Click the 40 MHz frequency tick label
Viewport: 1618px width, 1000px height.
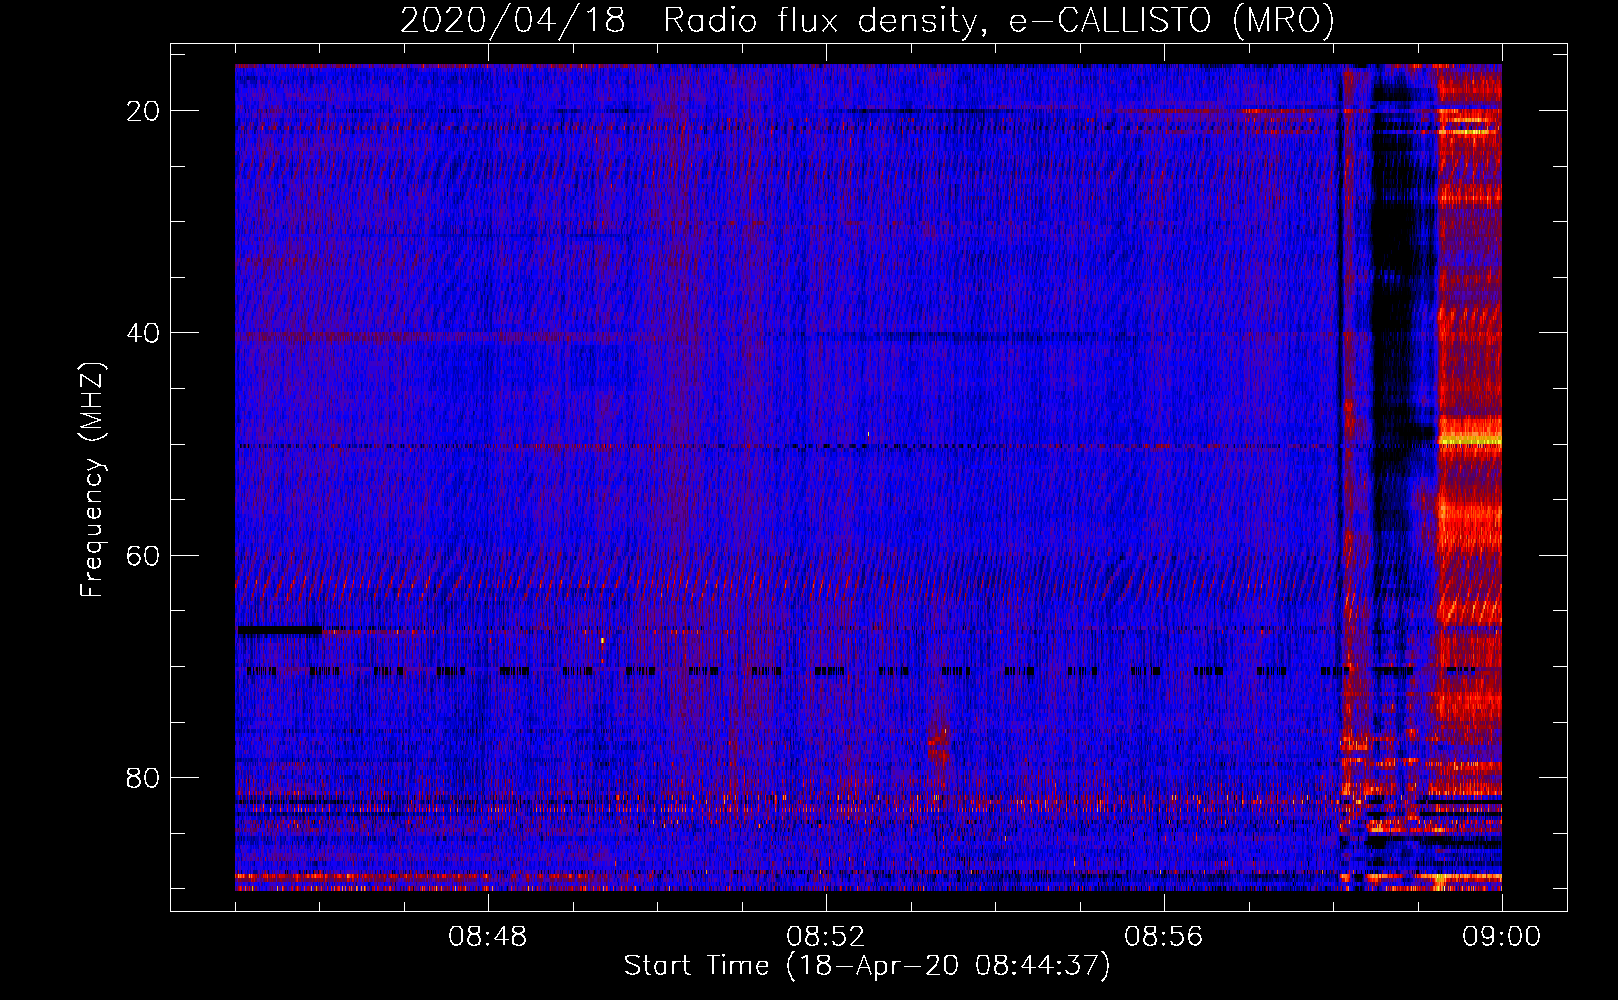point(144,333)
